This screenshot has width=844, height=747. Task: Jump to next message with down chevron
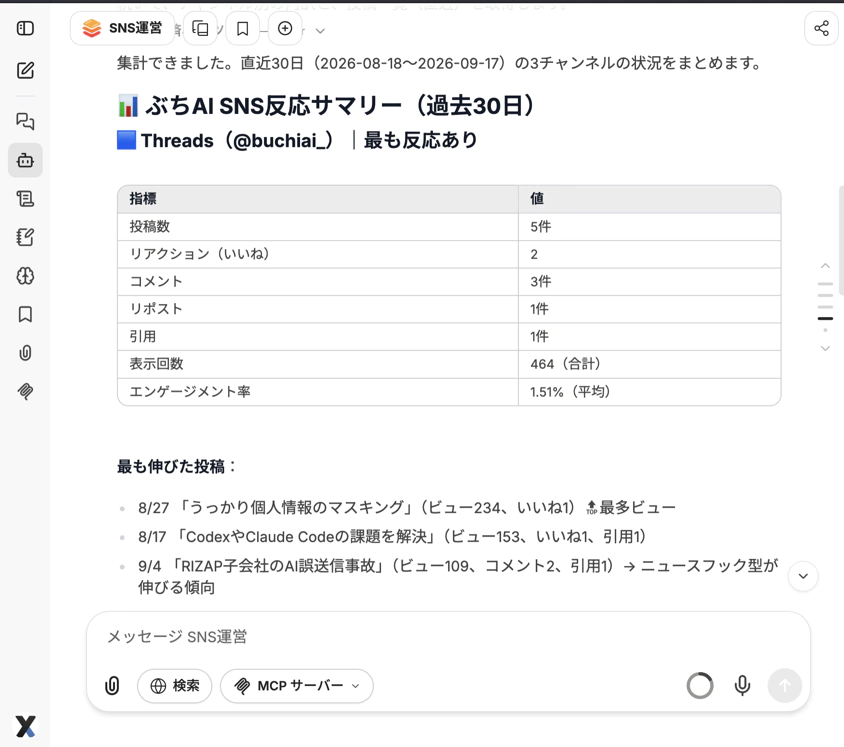(x=825, y=349)
